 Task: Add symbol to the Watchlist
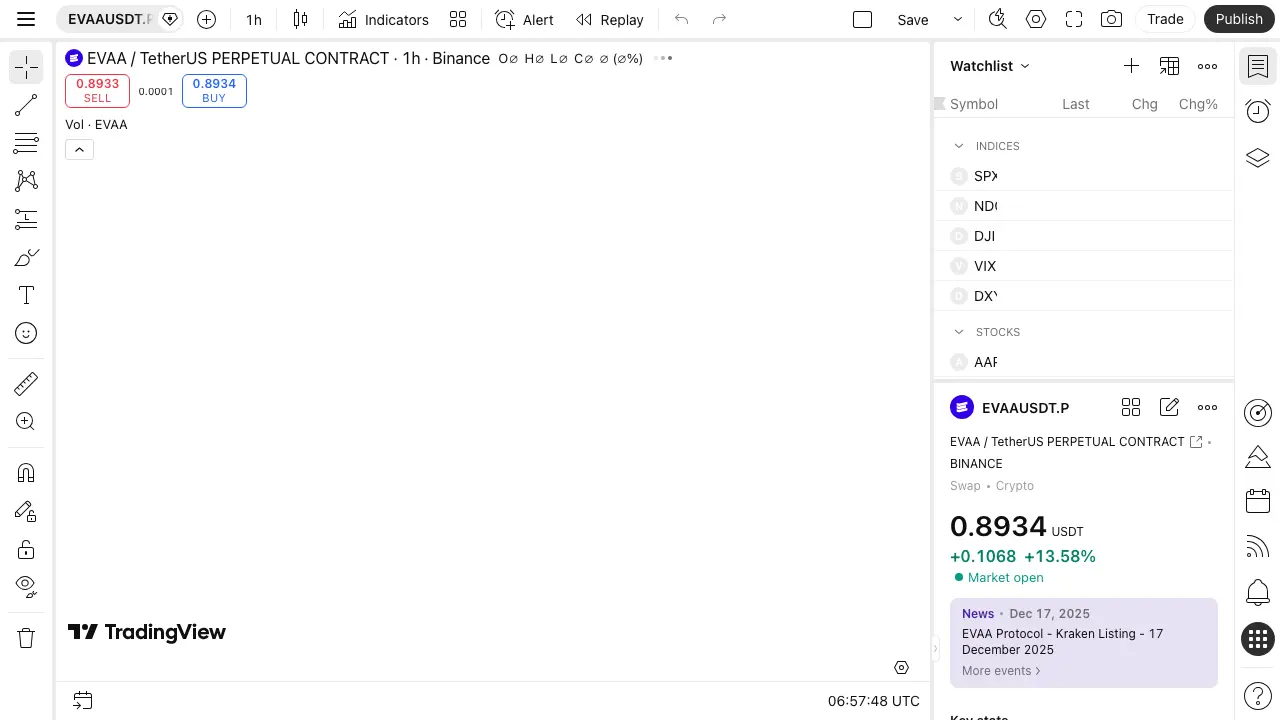[1131, 66]
